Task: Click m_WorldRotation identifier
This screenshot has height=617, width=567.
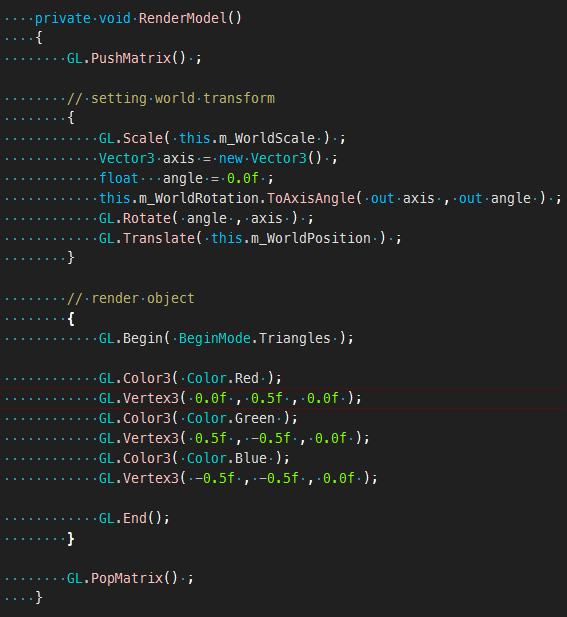Action: pos(199,198)
